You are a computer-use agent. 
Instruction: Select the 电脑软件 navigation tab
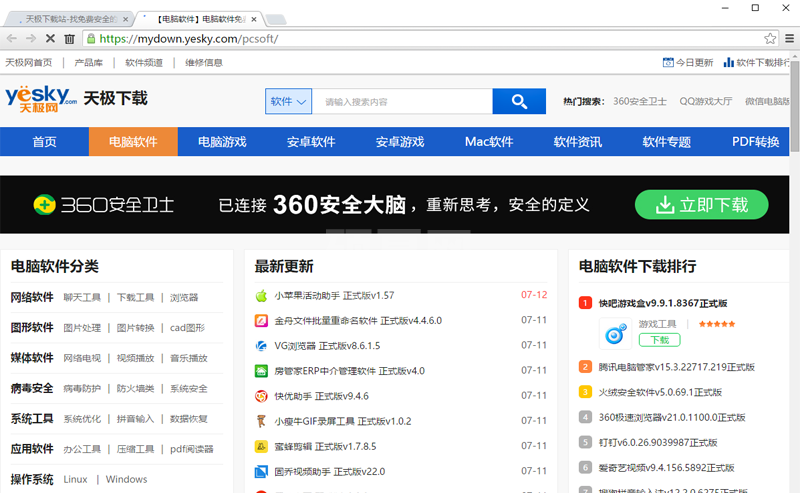[133, 141]
